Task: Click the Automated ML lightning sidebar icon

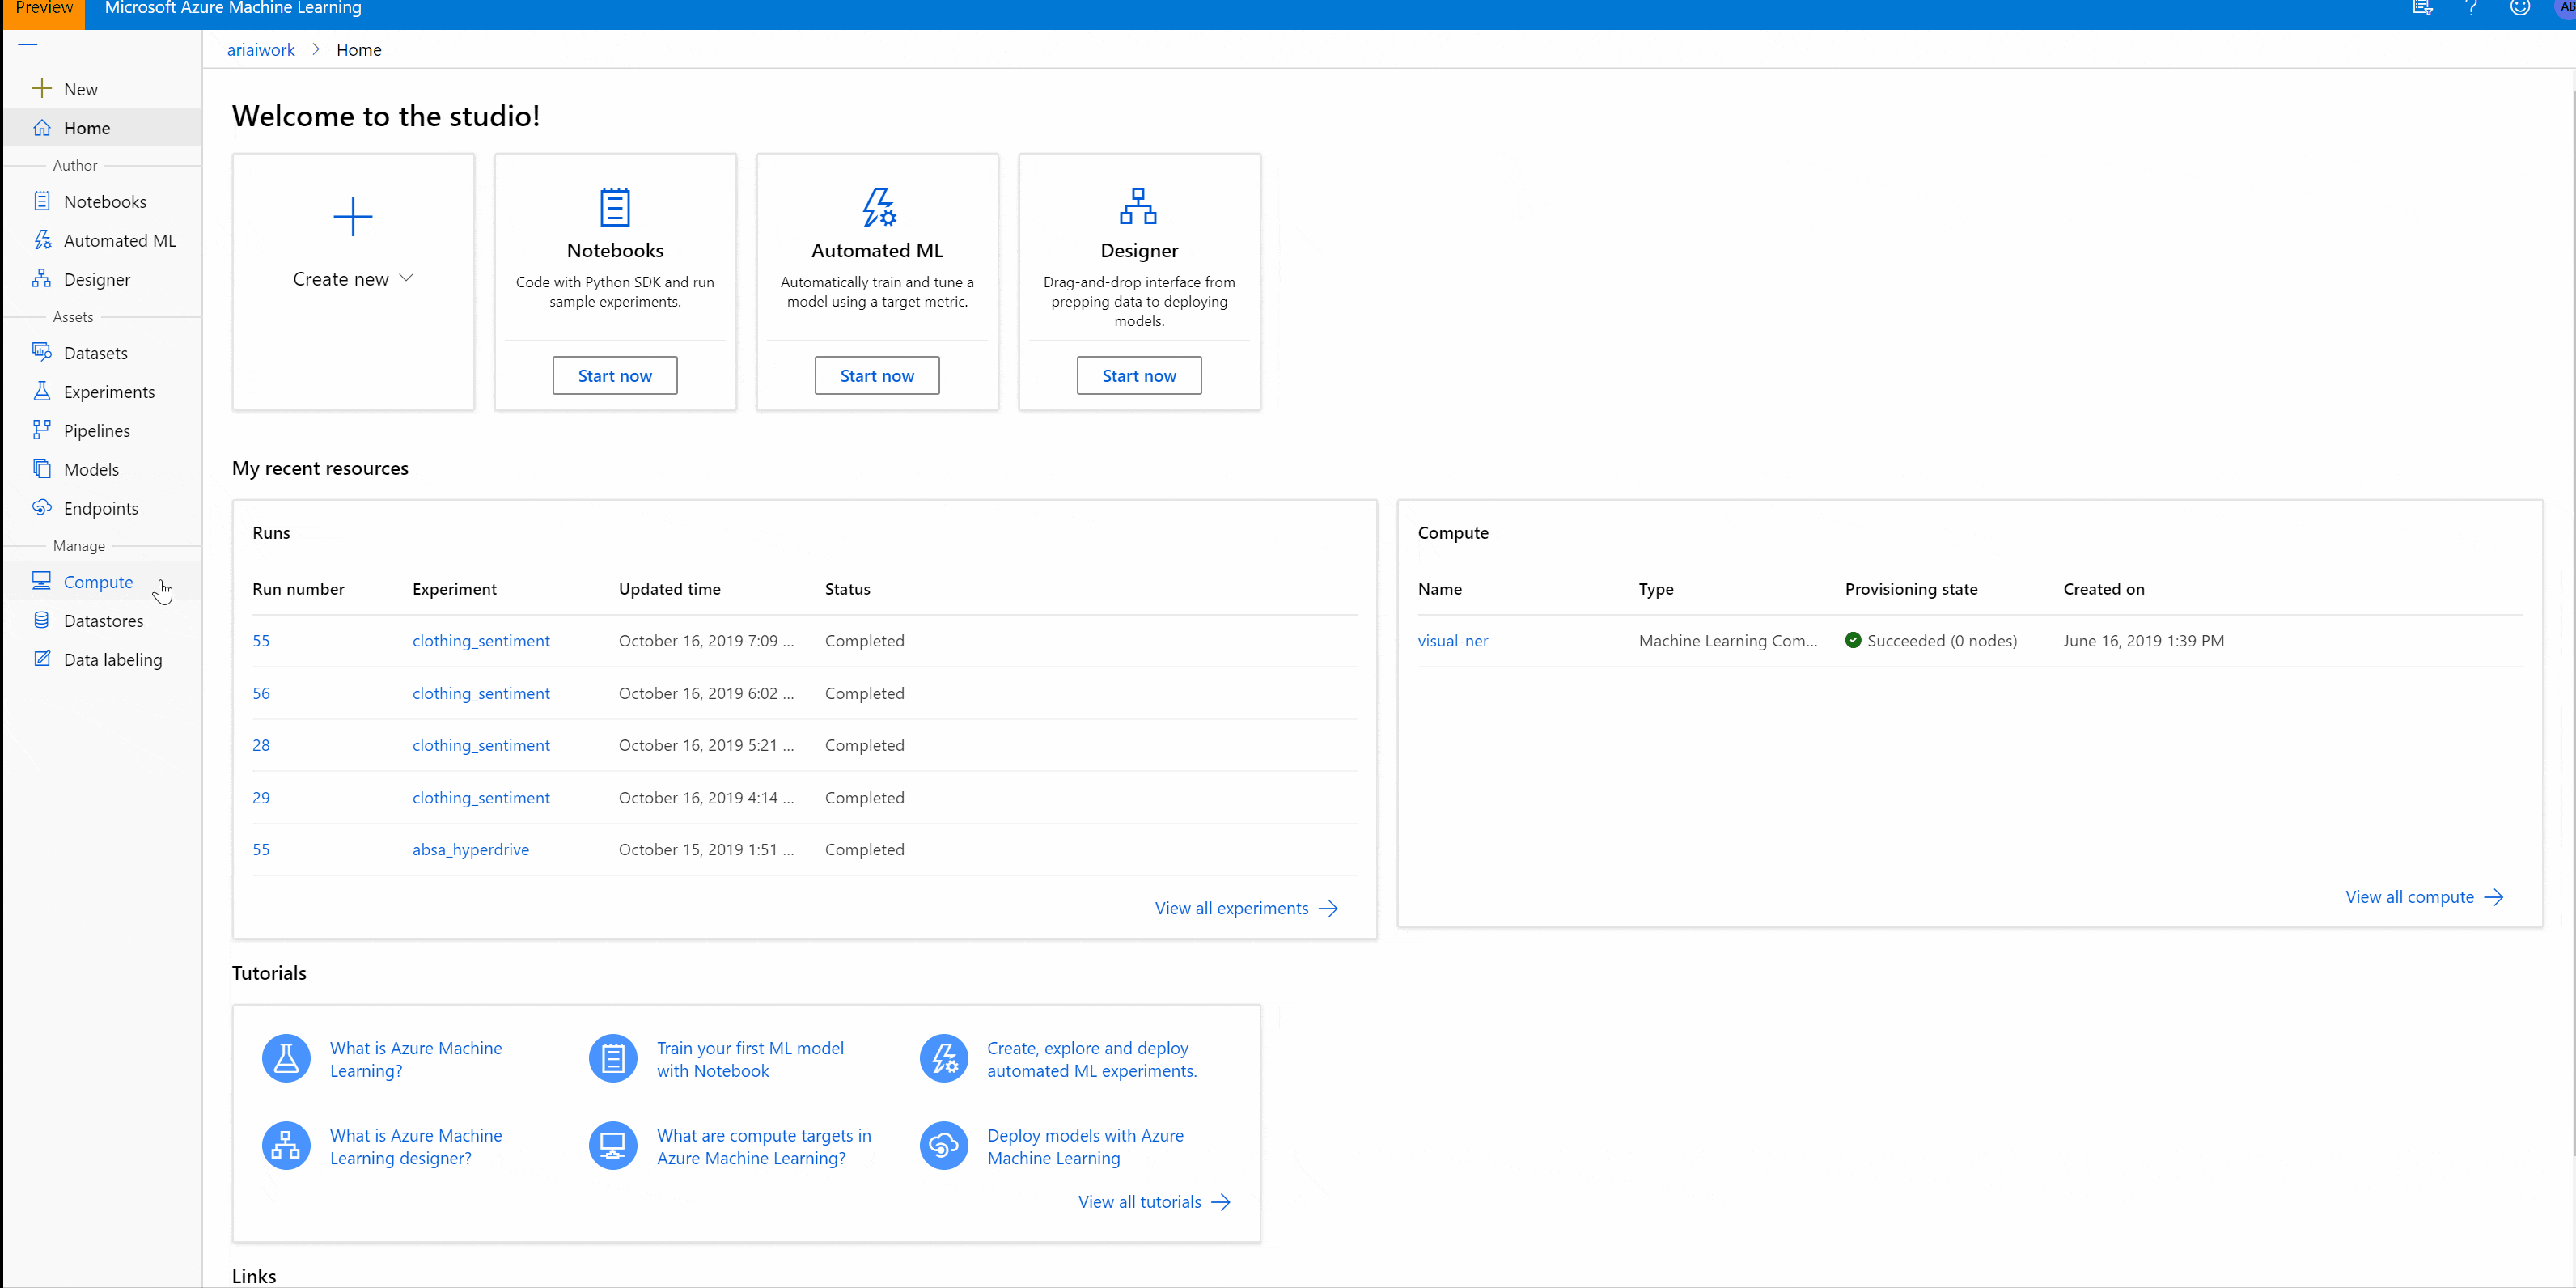Action: tap(41, 240)
